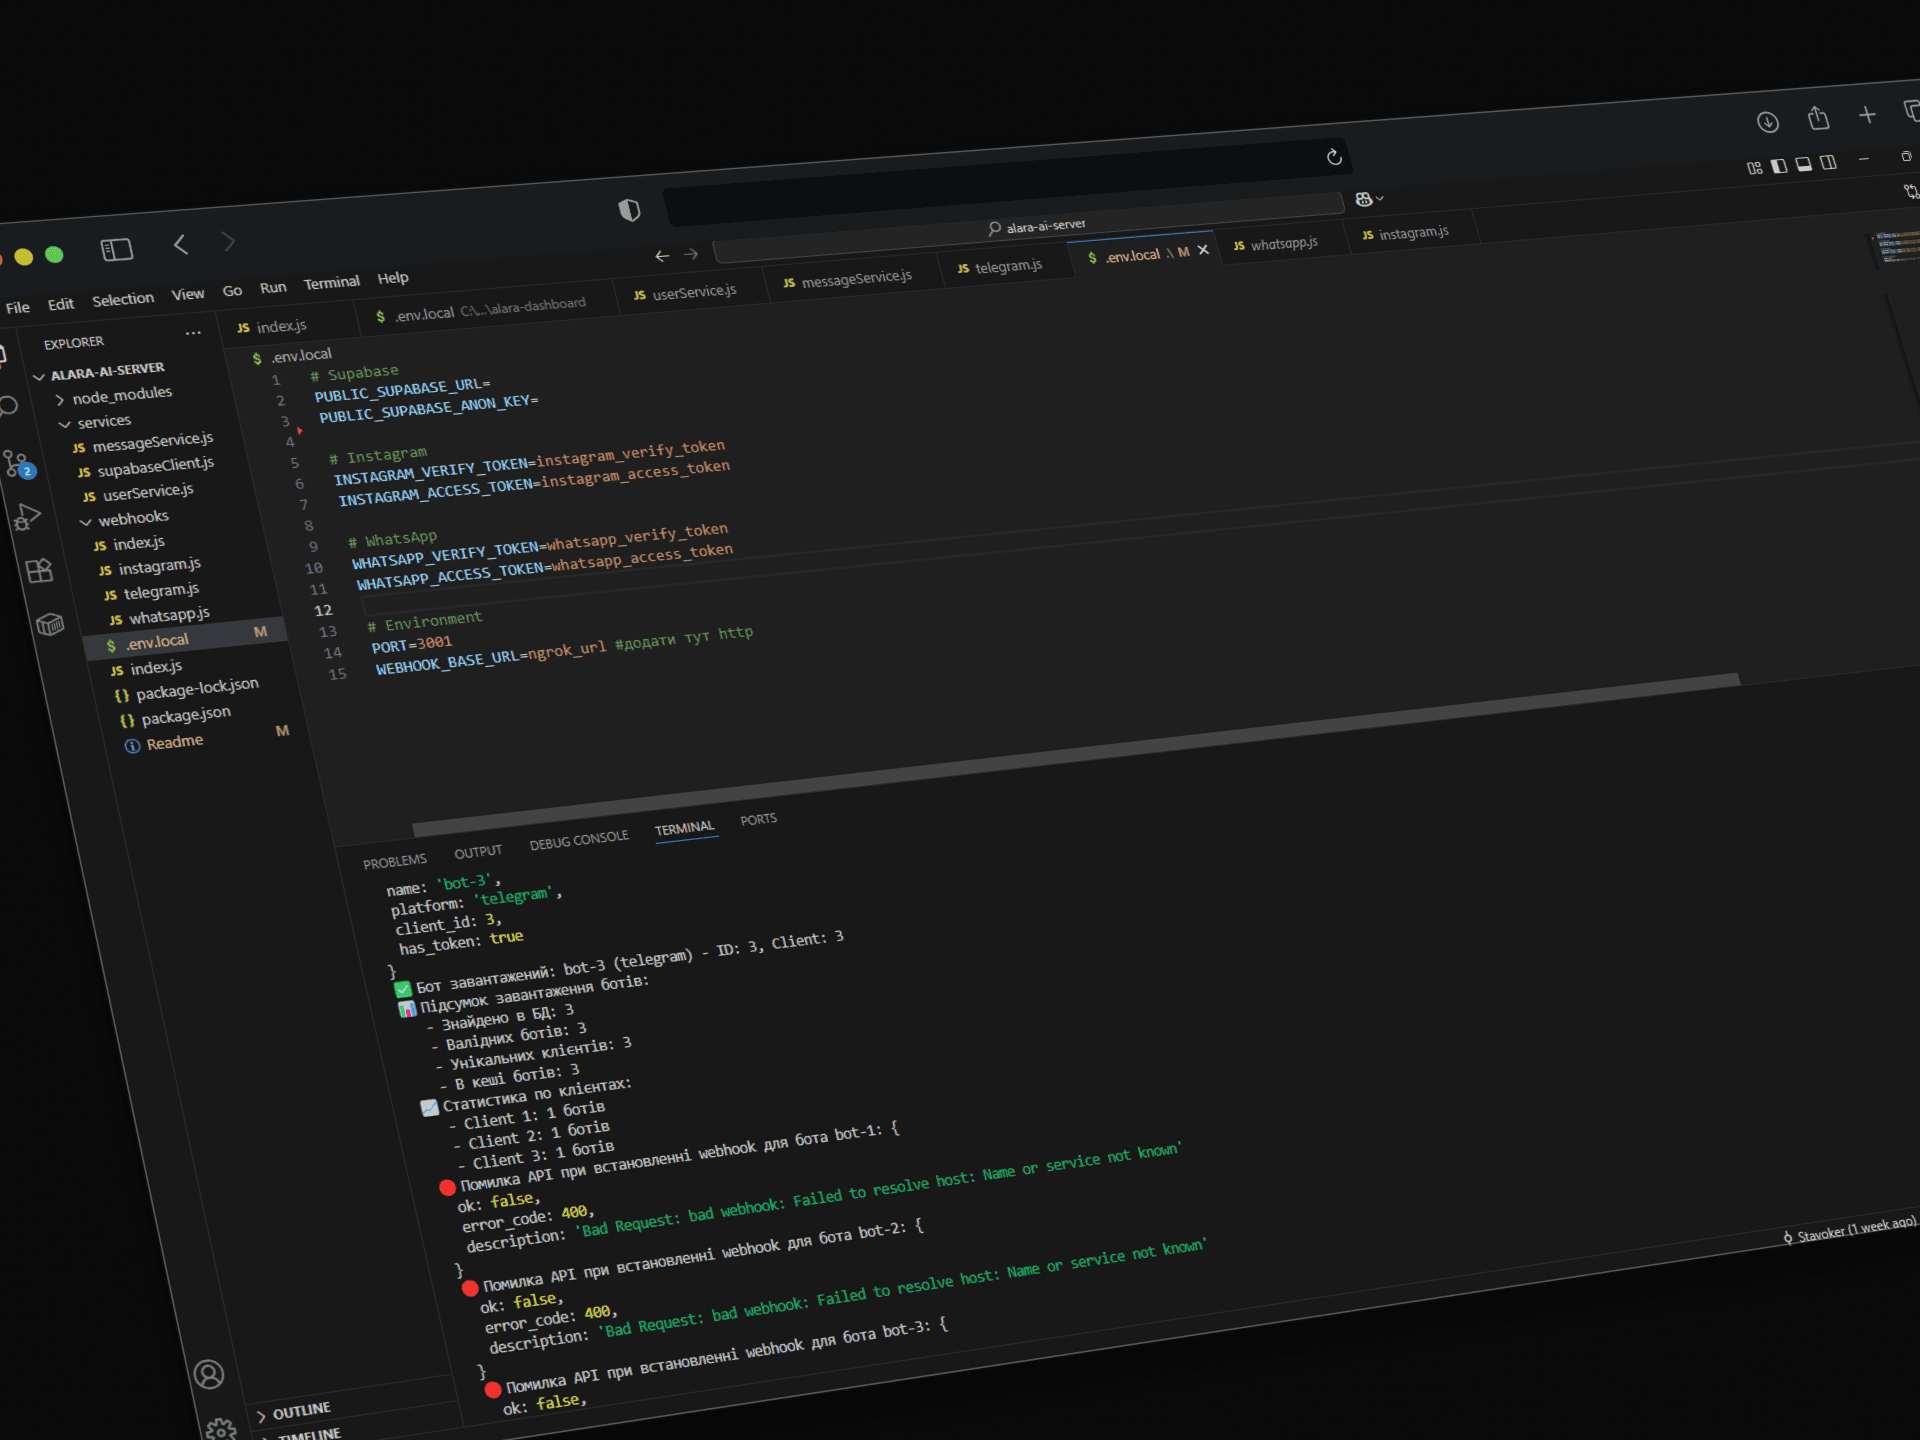The image size is (1920, 1440).
Task: Open the Terminal menu
Action: point(331,283)
